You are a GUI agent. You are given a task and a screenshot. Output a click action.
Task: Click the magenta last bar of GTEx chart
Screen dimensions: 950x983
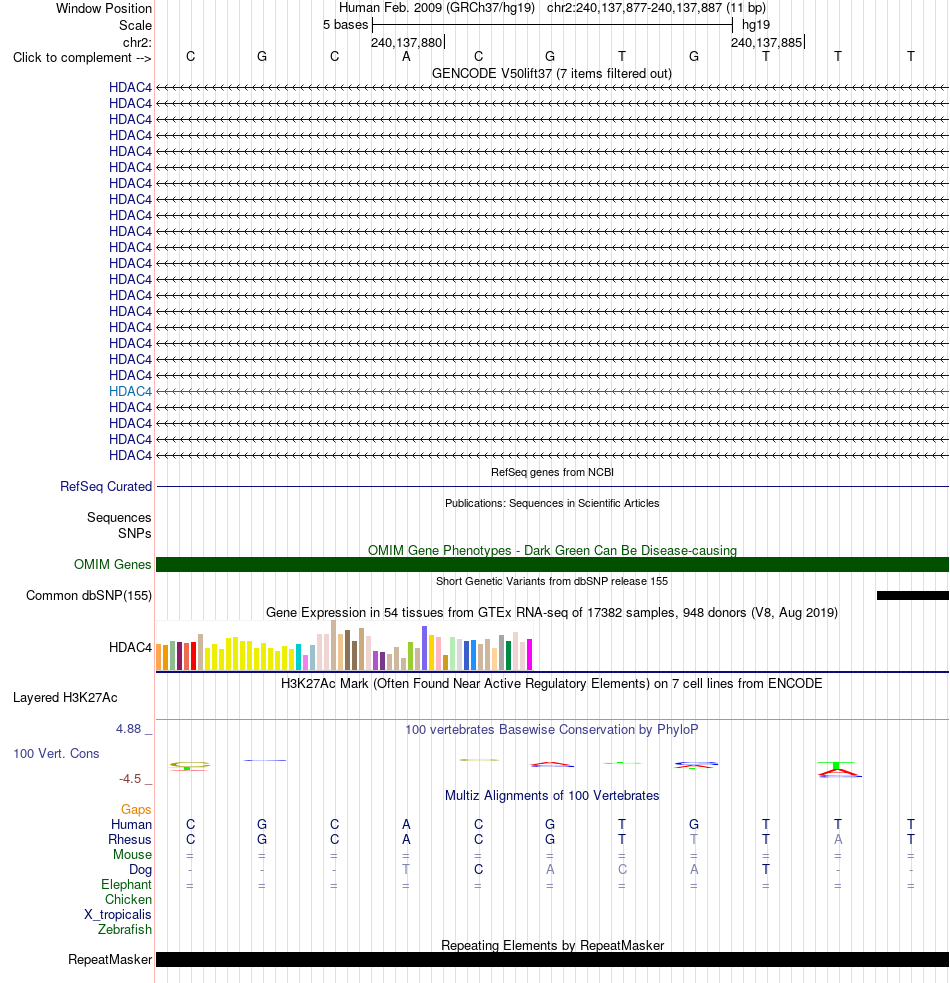pyautogui.click(x=529, y=654)
